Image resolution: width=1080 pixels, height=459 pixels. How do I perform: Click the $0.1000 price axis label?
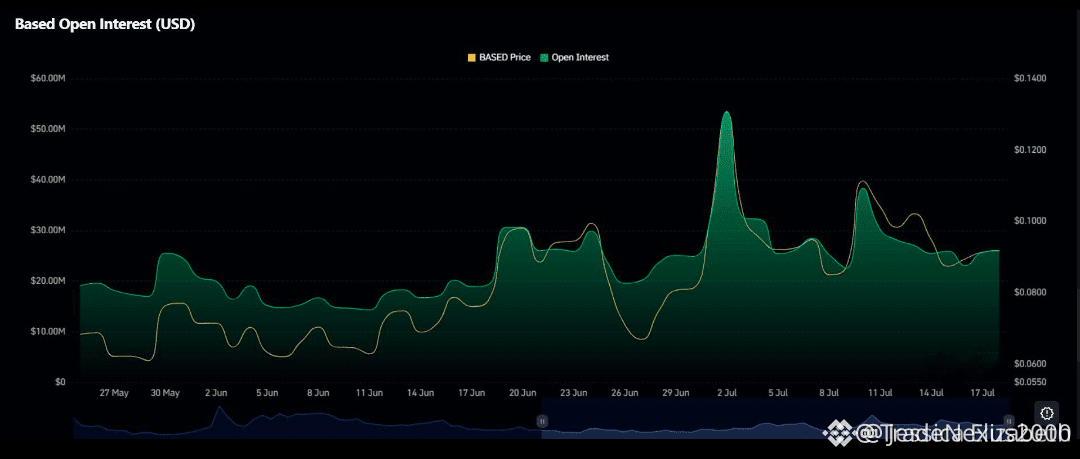coord(1030,221)
